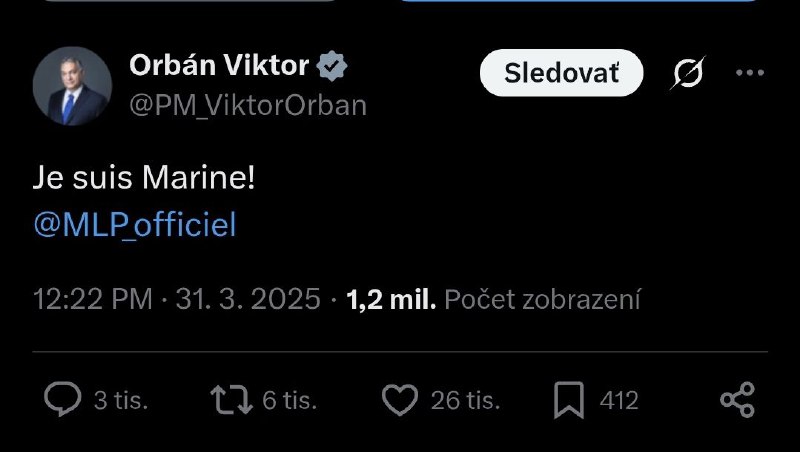Open the three-dot more options menu
The image size is (800, 452).
(749, 73)
